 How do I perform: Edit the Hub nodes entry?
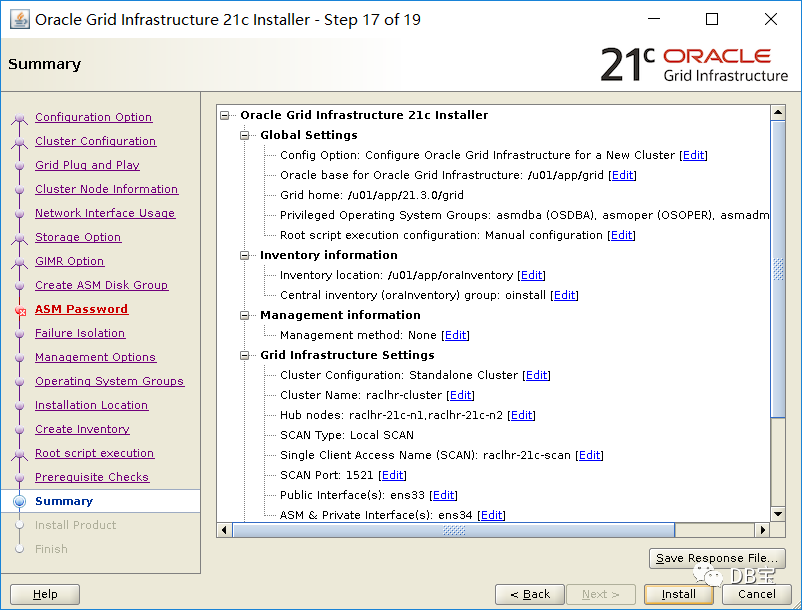pyautogui.click(x=522, y=415)
